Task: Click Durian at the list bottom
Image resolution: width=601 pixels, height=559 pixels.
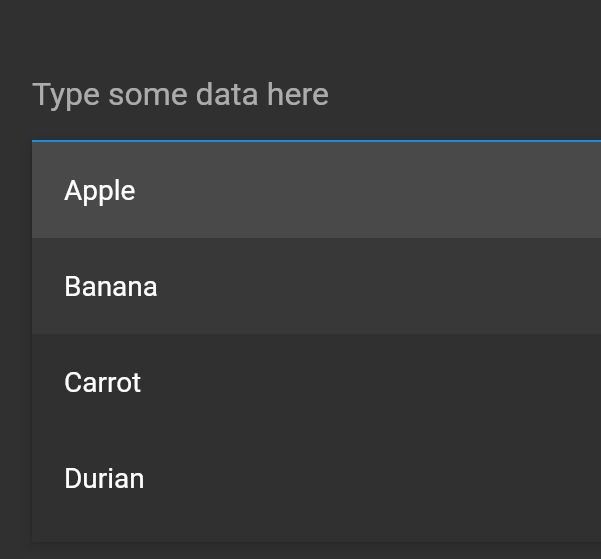Action: [300, 478]
